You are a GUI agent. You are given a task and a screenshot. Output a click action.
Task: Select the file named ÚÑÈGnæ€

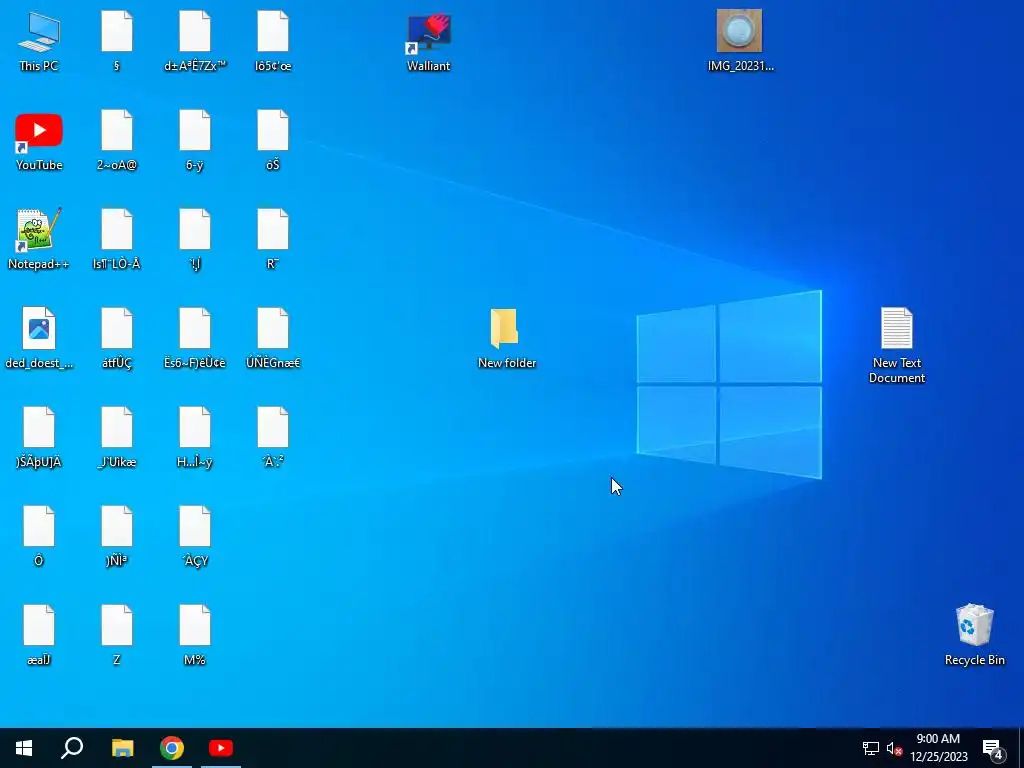click(273, 338)
